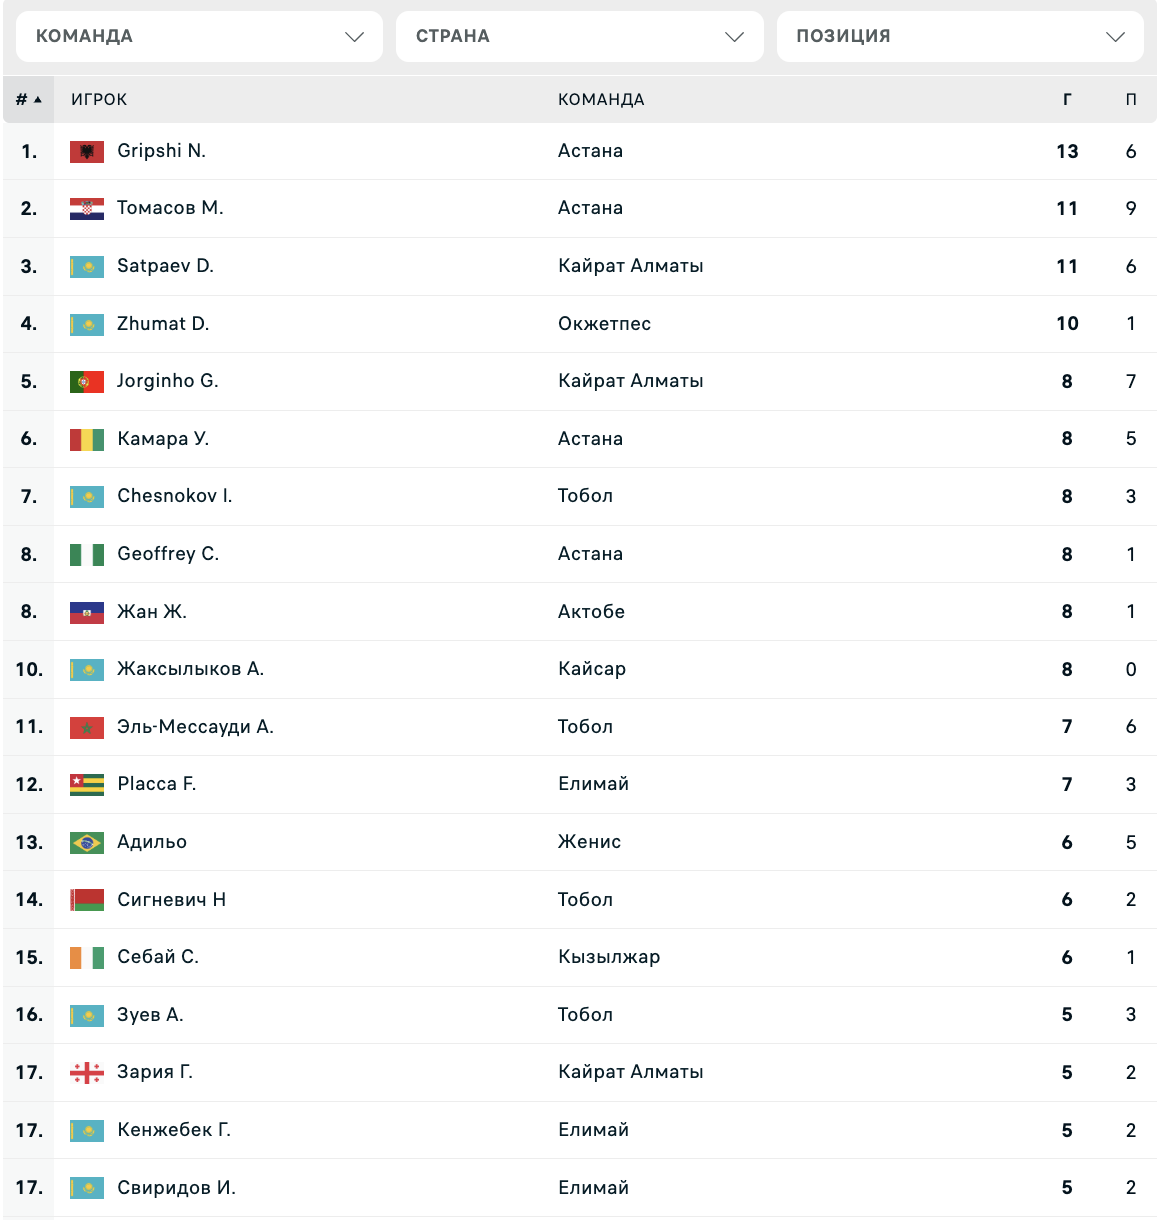Click the Togo flag beside Placca F.
1162x1220 pixels.
click(x=87, y=785)
